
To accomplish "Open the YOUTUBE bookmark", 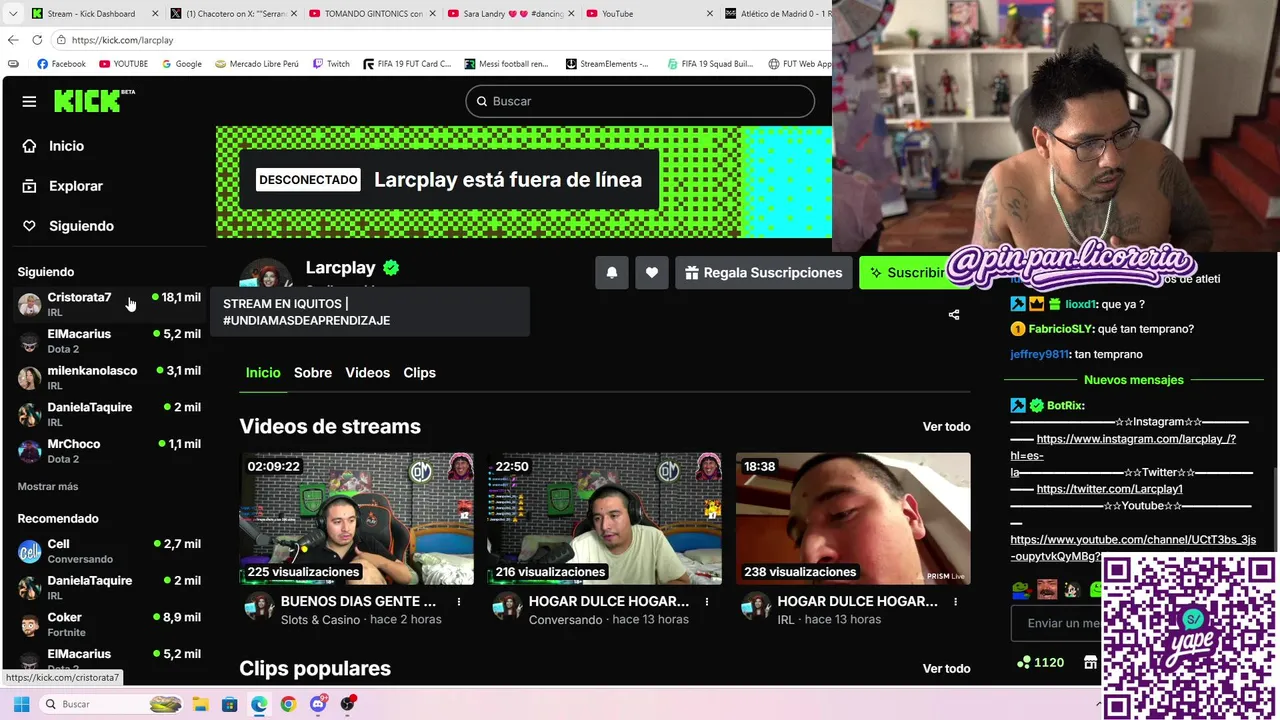I will [x=123, y=64].
